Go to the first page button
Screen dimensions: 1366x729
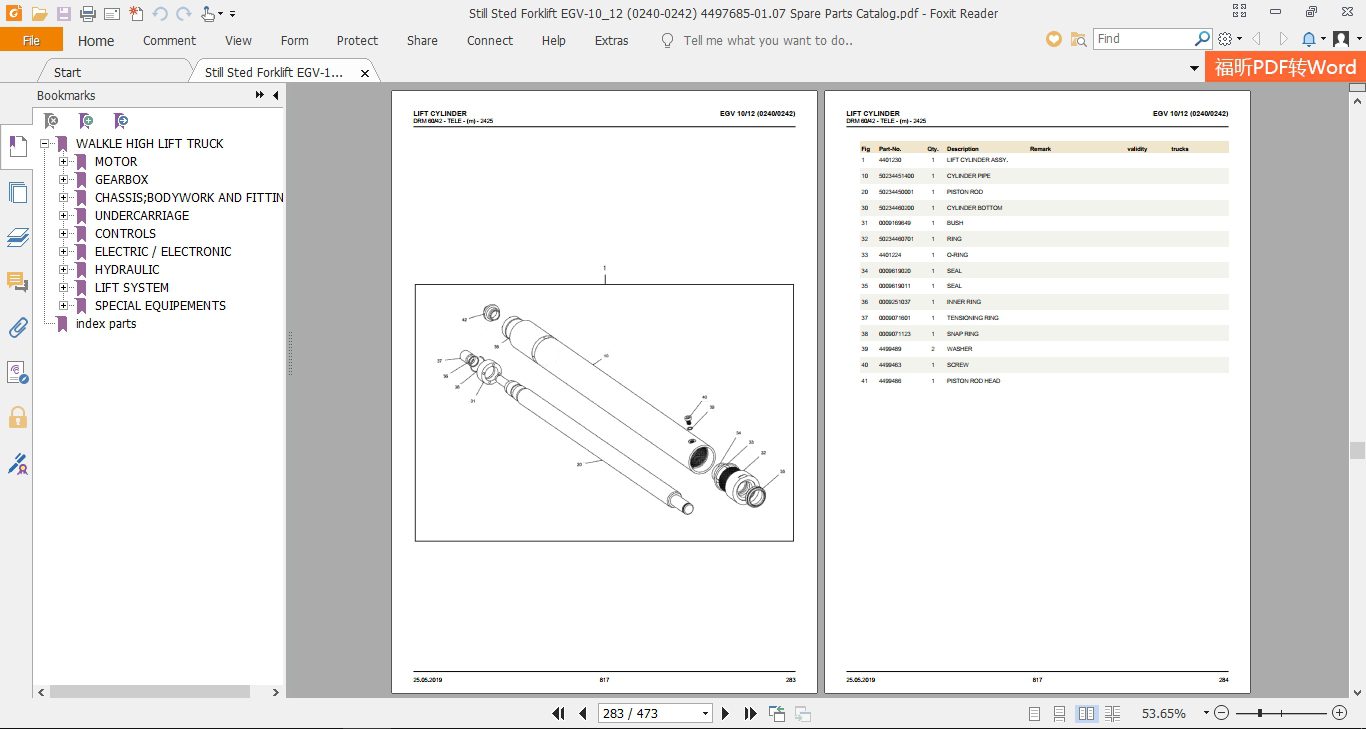pos(559,714)
